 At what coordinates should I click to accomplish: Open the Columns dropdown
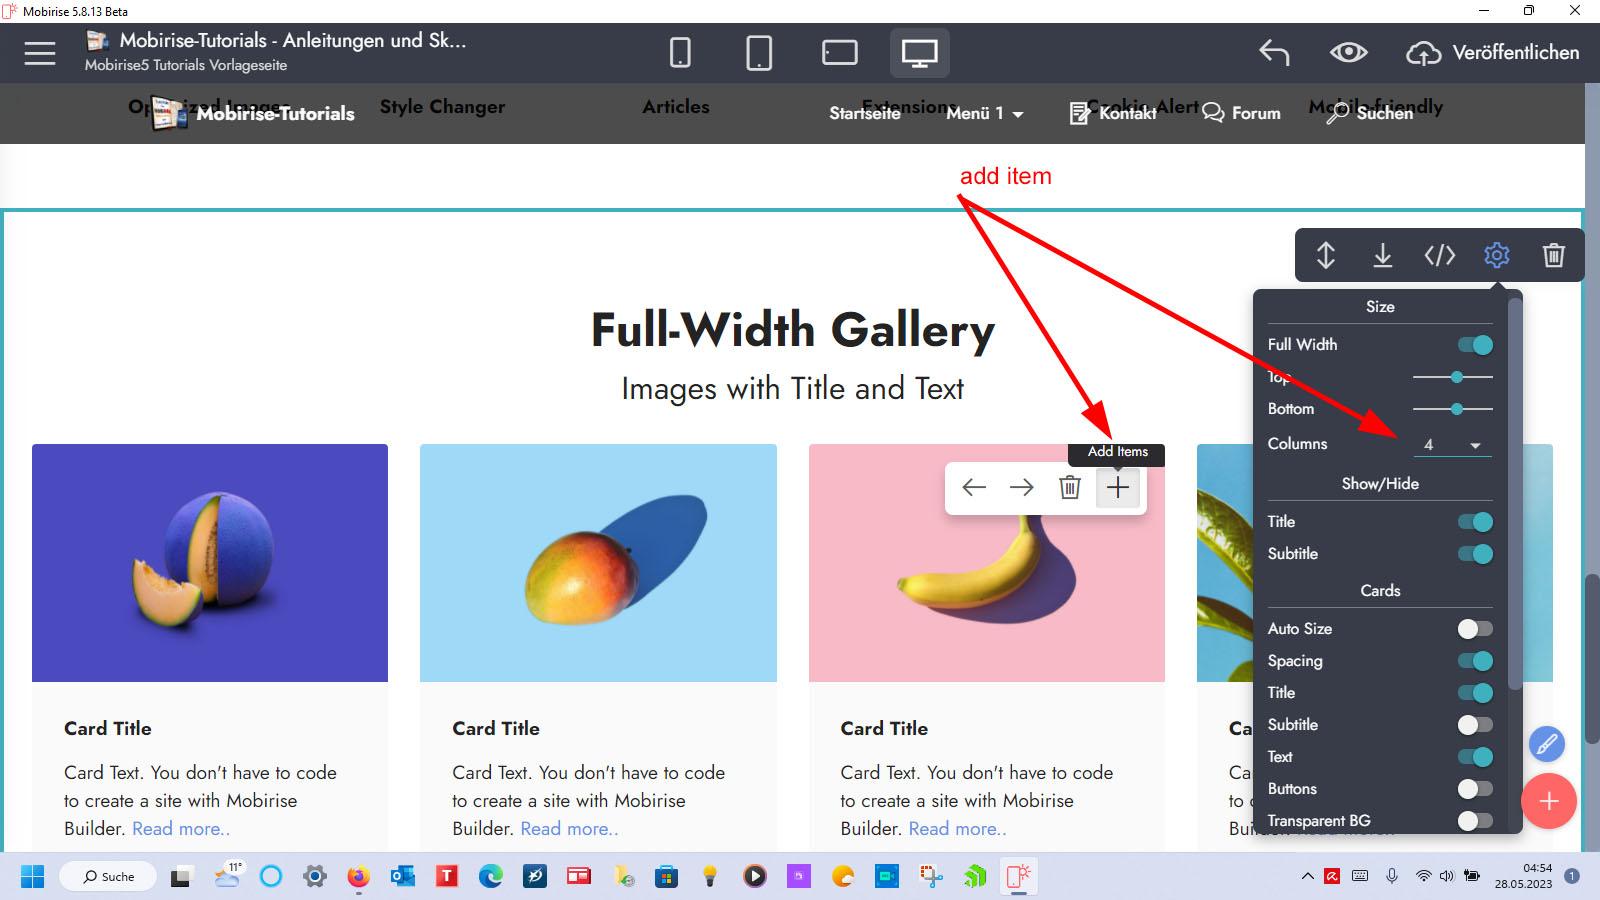pyautogui.click(x=1453, y=445)
